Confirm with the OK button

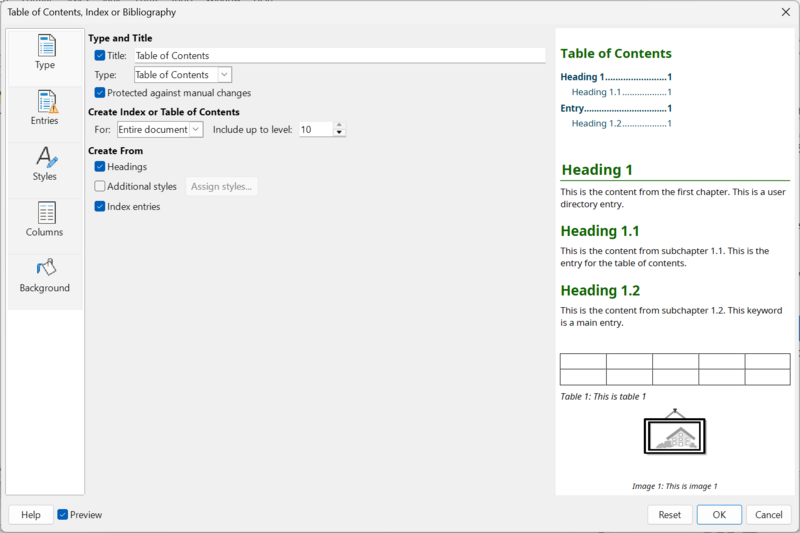(719, 515)
